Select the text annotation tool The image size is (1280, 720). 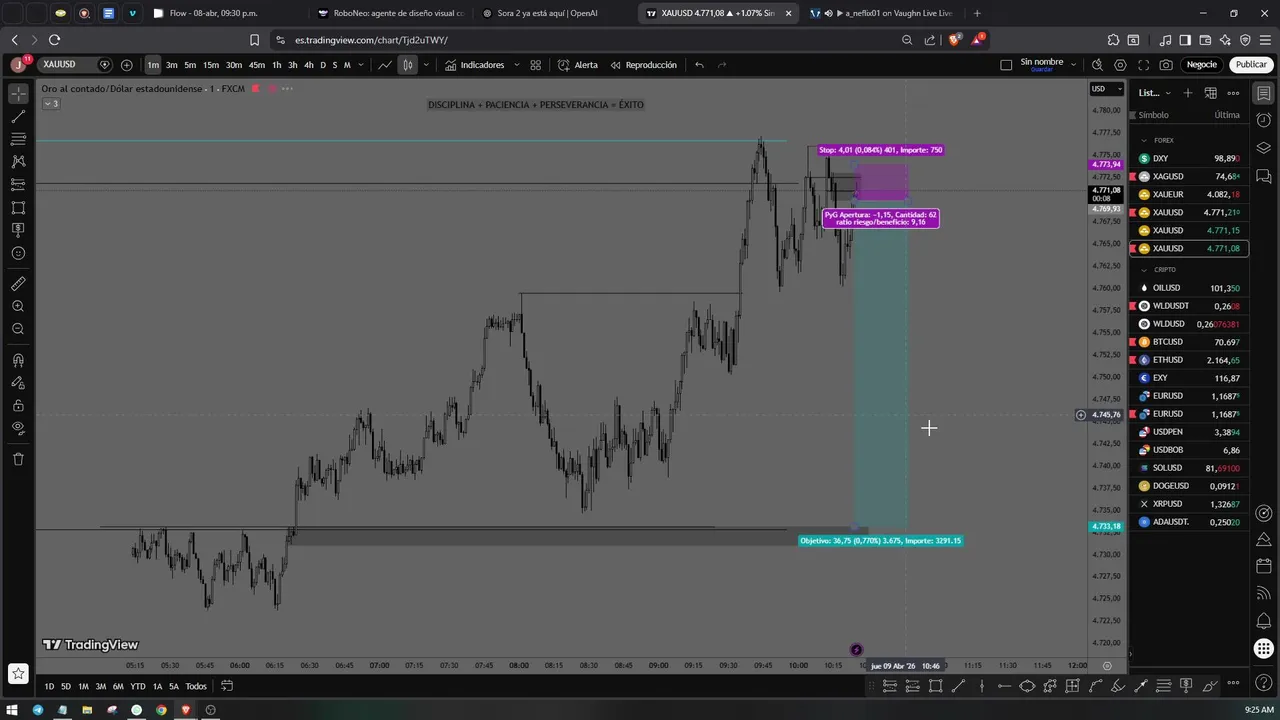point(18,230)
